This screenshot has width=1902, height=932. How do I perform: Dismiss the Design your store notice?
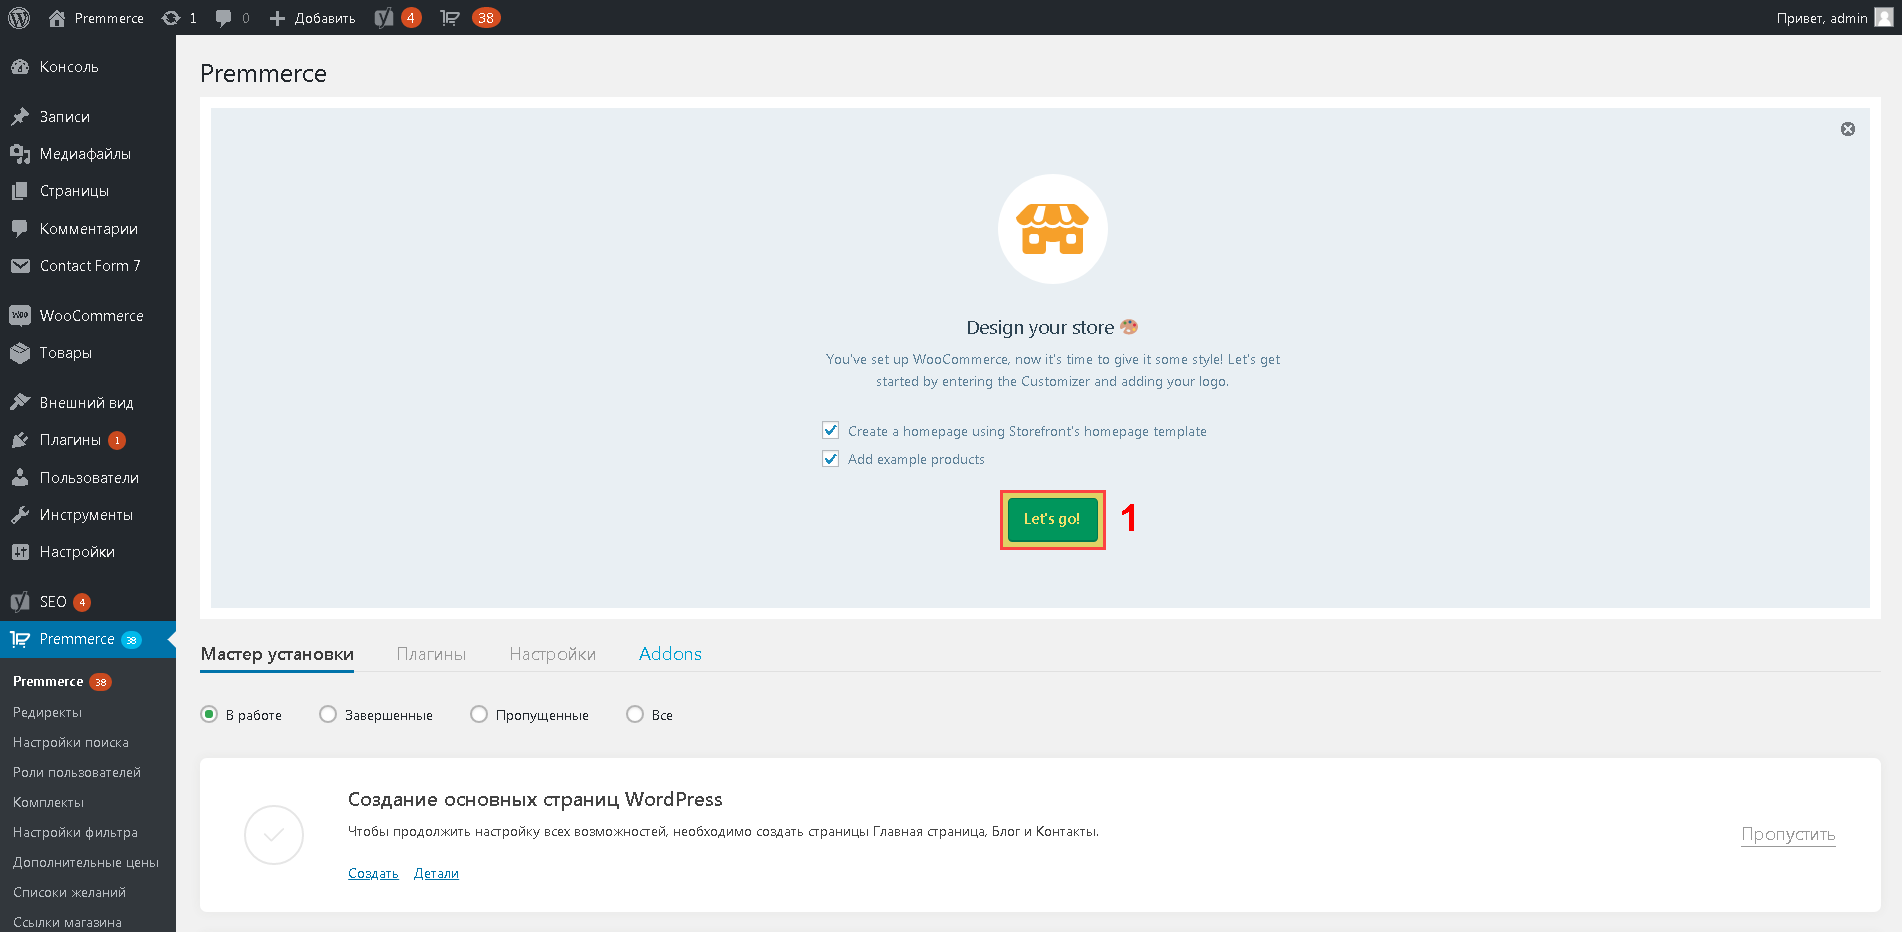[x=1848, y=129]
